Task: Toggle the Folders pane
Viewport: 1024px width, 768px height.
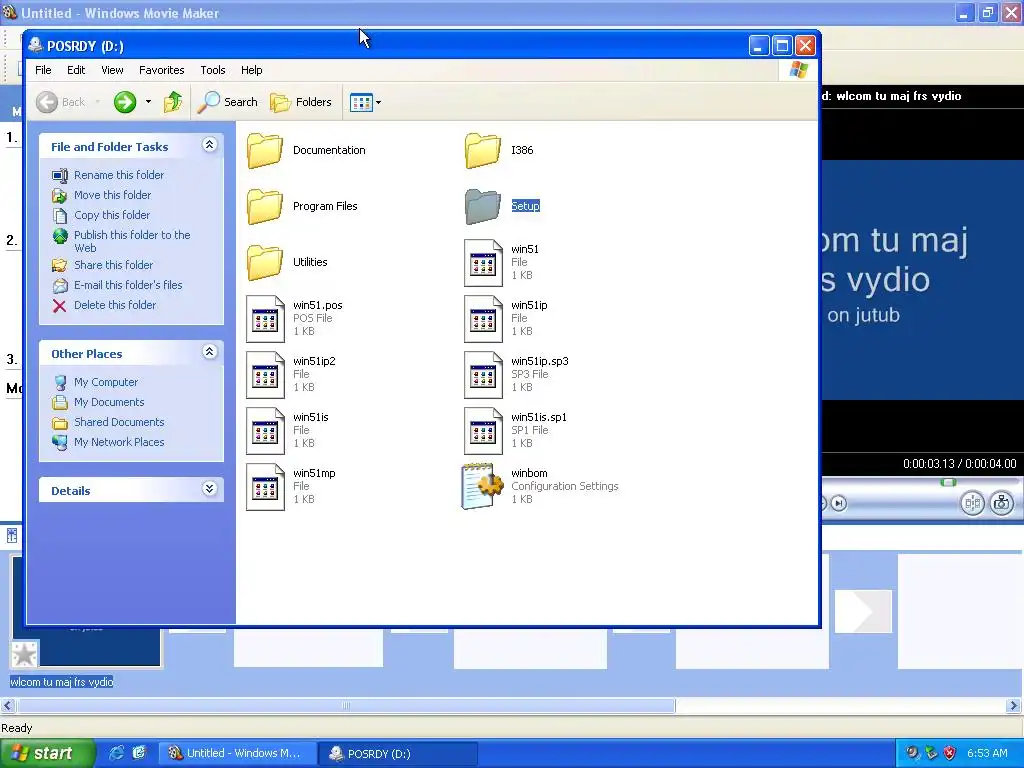Action: click(301, 102)
